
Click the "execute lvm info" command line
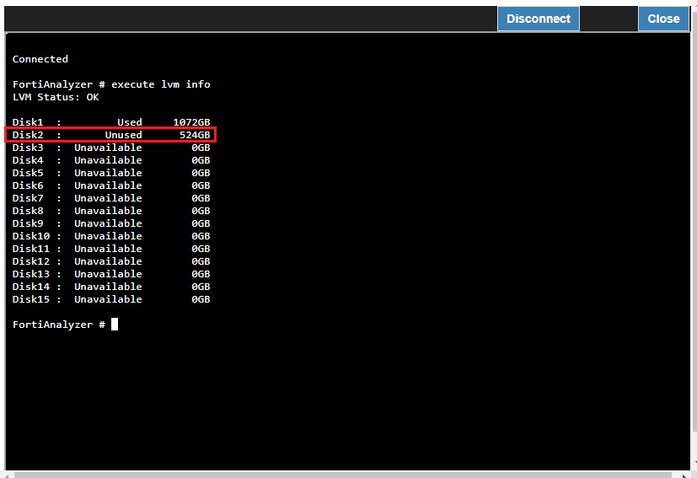click(x=111, y=84)
